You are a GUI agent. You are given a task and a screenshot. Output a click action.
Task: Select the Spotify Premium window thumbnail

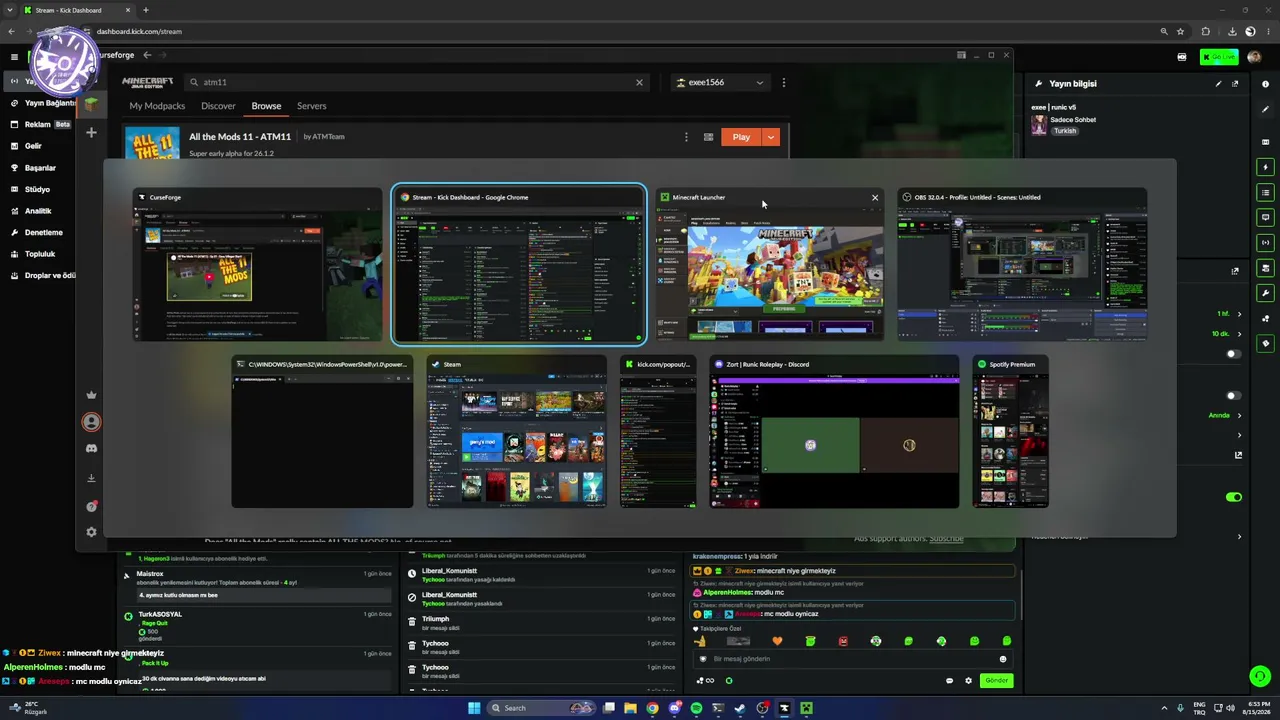click(1010, 432)
